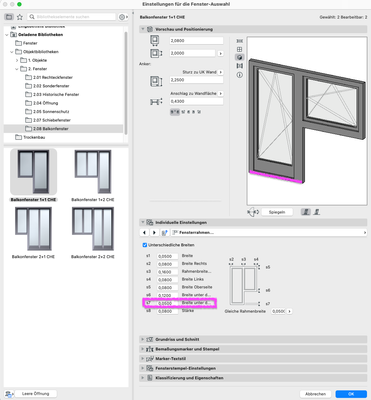Click the library search field

[71, 17]
